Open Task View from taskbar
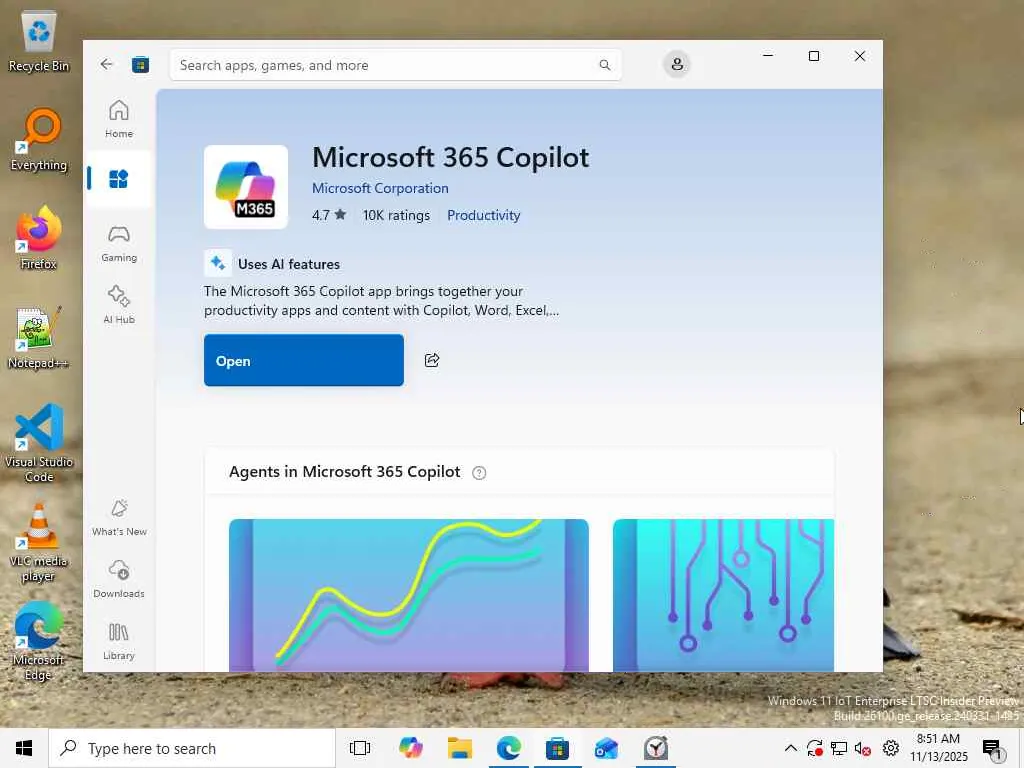This screenshot has height=768, width=1024. (x=360, y=748)
